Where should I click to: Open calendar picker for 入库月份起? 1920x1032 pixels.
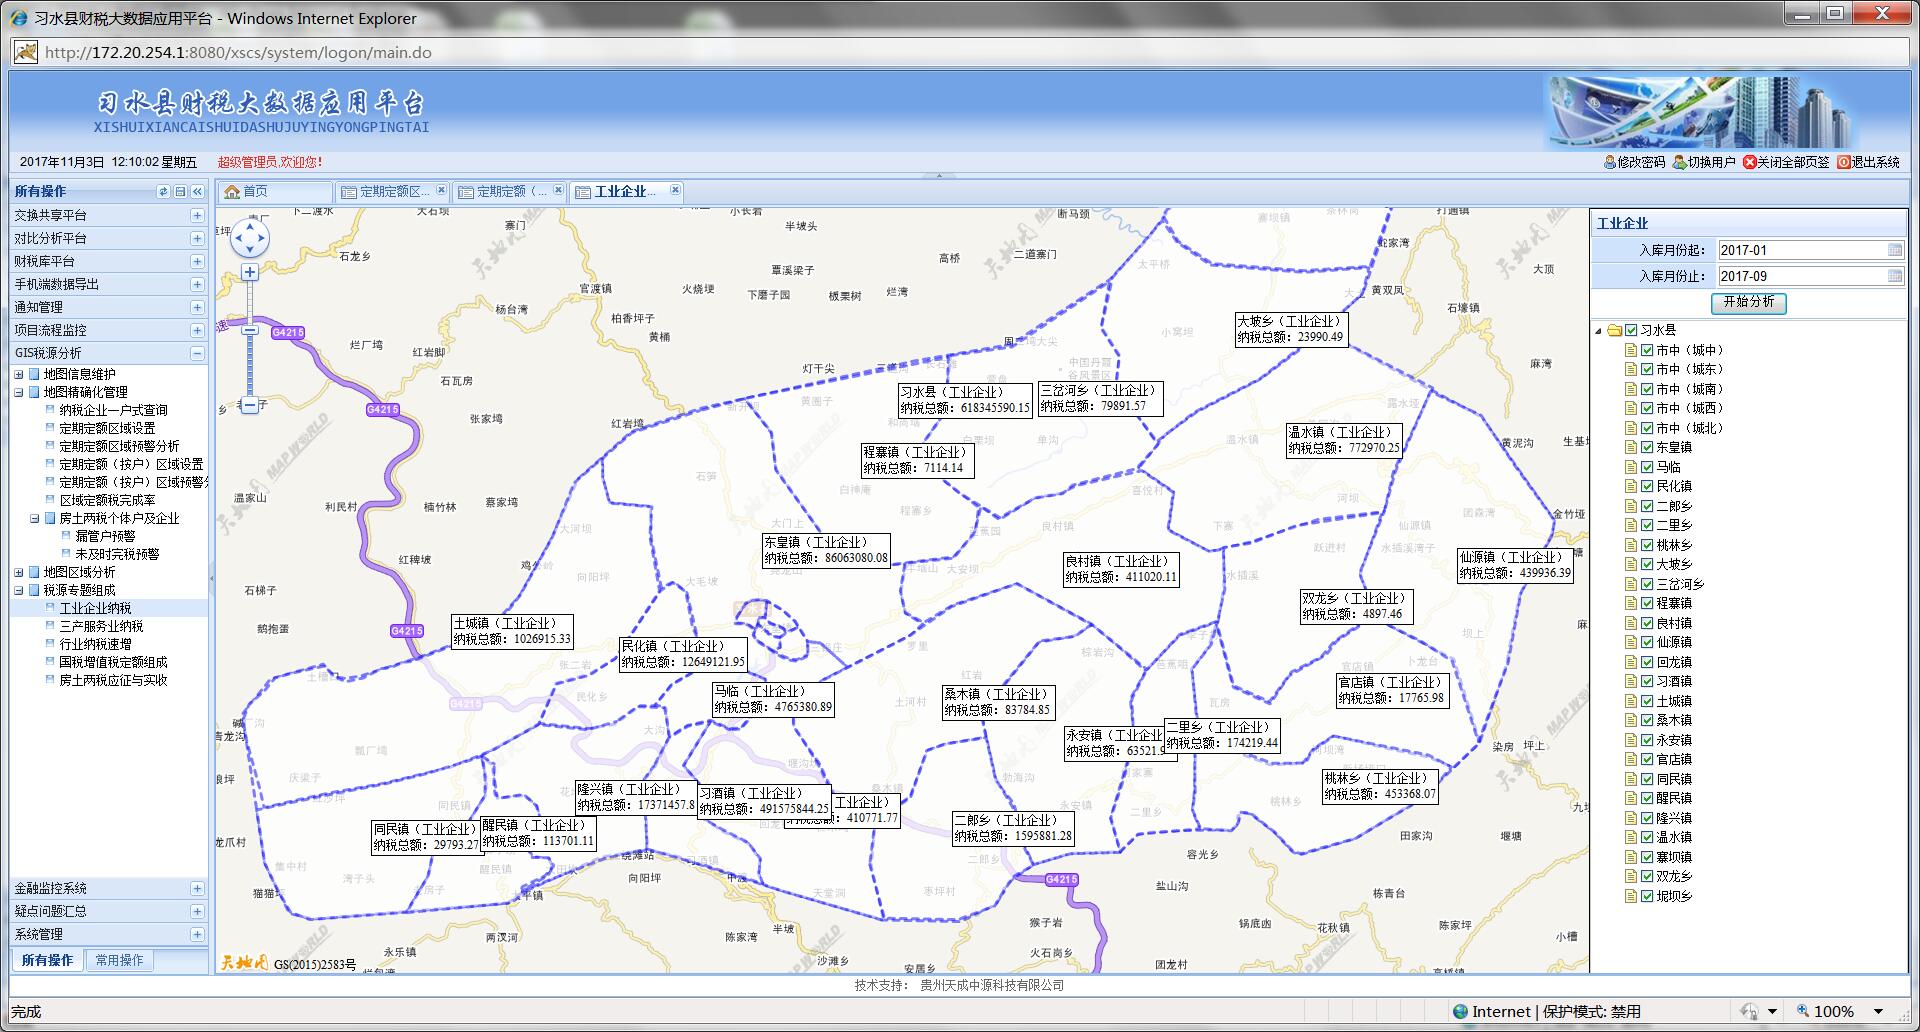pos(1894,250)
